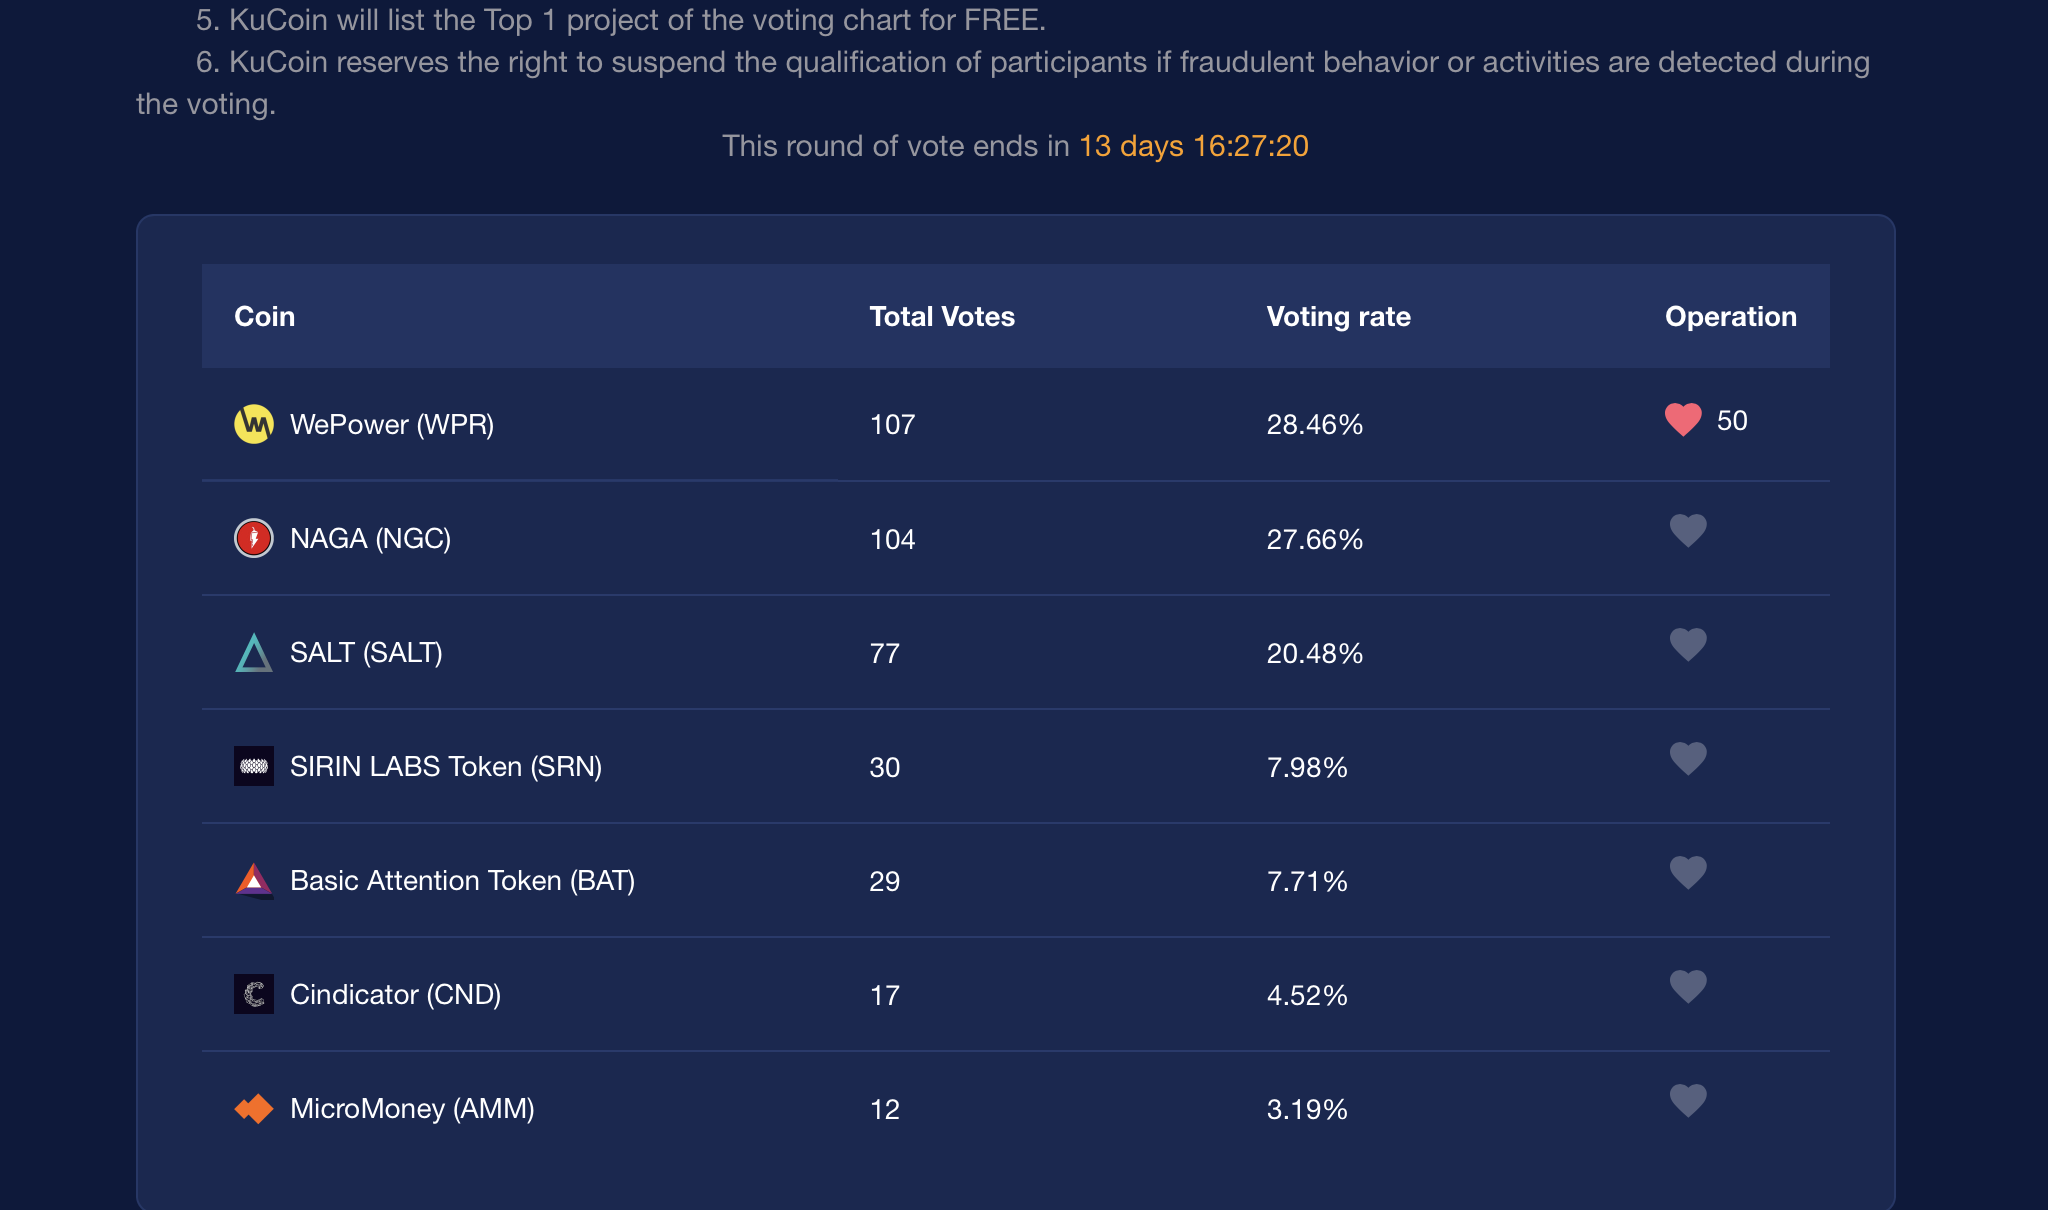
Task: Like SIRIN LABS Token heart
Action: coord(1688,759)
